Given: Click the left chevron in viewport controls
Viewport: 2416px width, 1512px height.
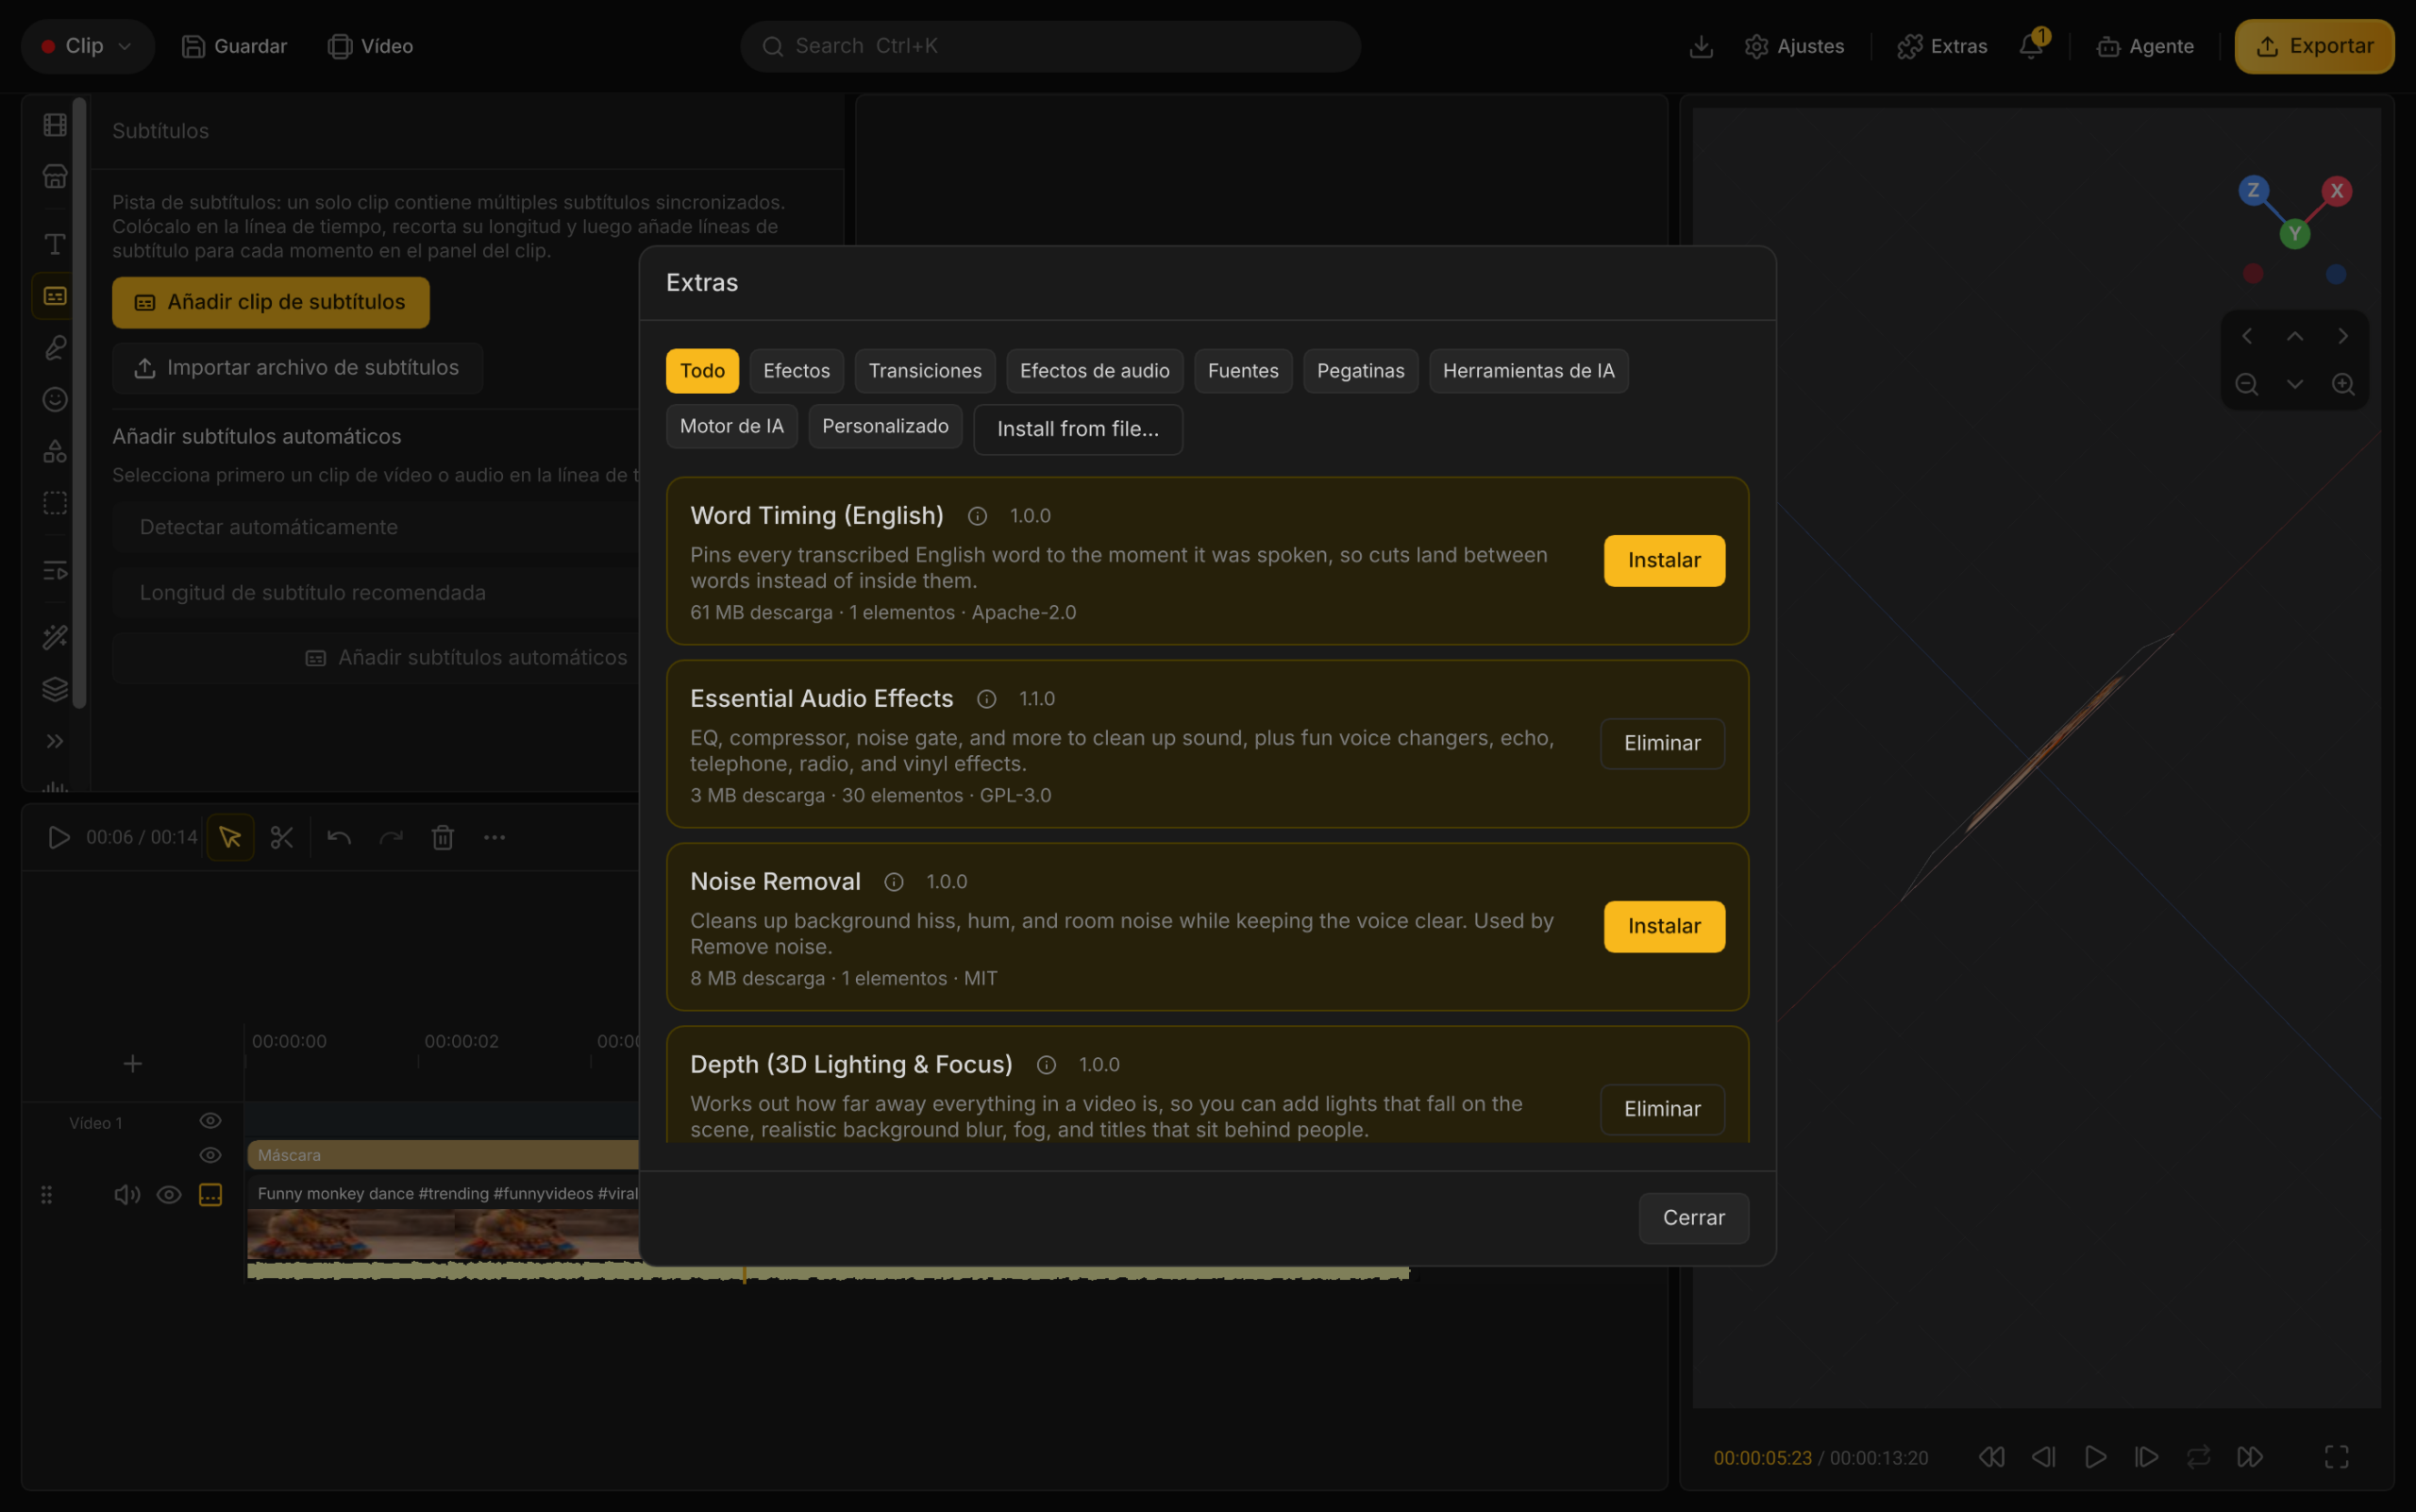Looking at the screenshot, I should pos(2247,336).
